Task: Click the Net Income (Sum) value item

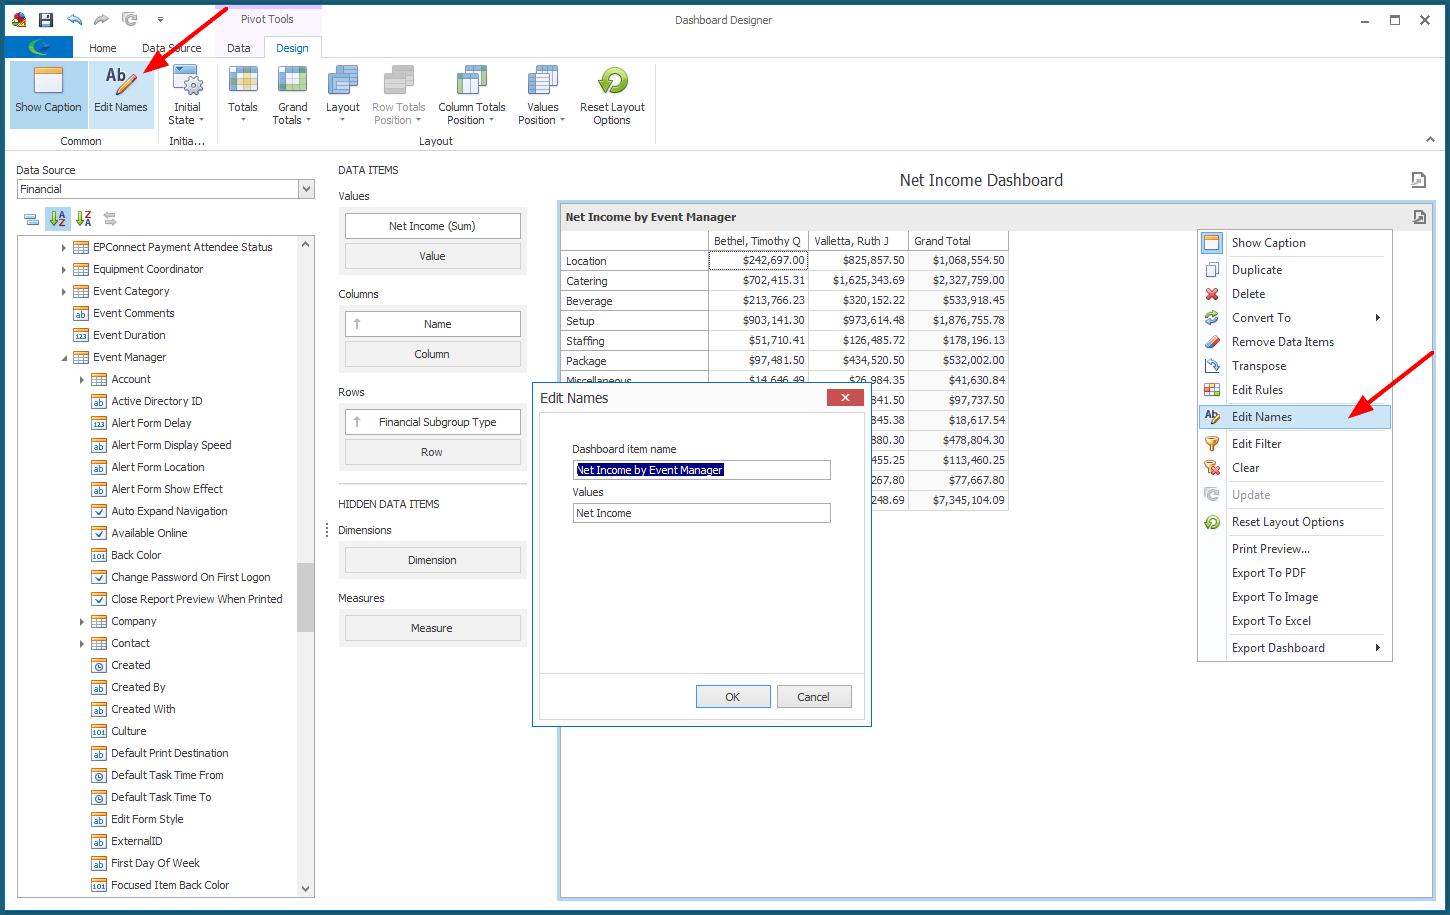Action: click(x=432, y=226)
